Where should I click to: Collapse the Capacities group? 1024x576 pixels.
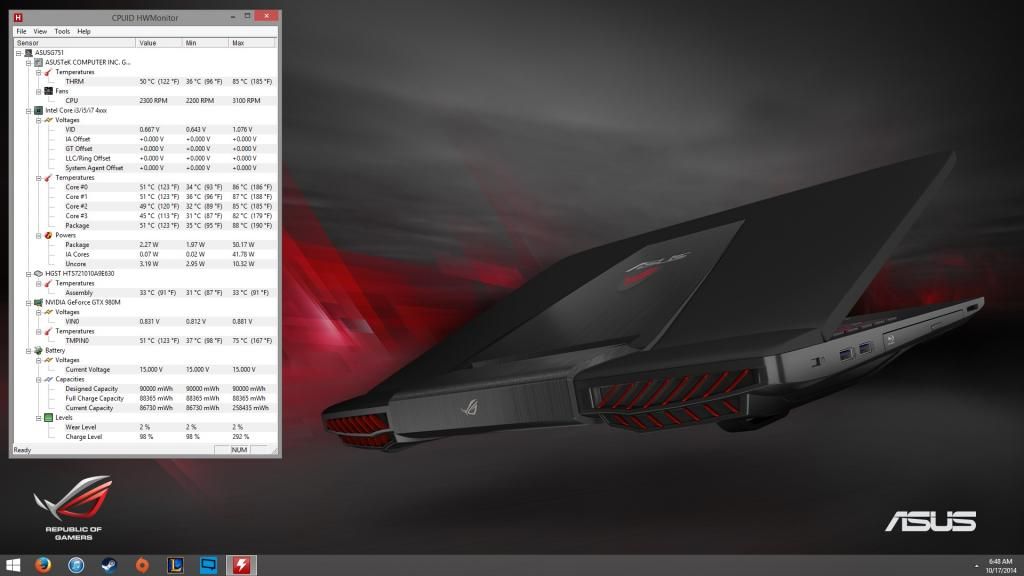[39, 380]
